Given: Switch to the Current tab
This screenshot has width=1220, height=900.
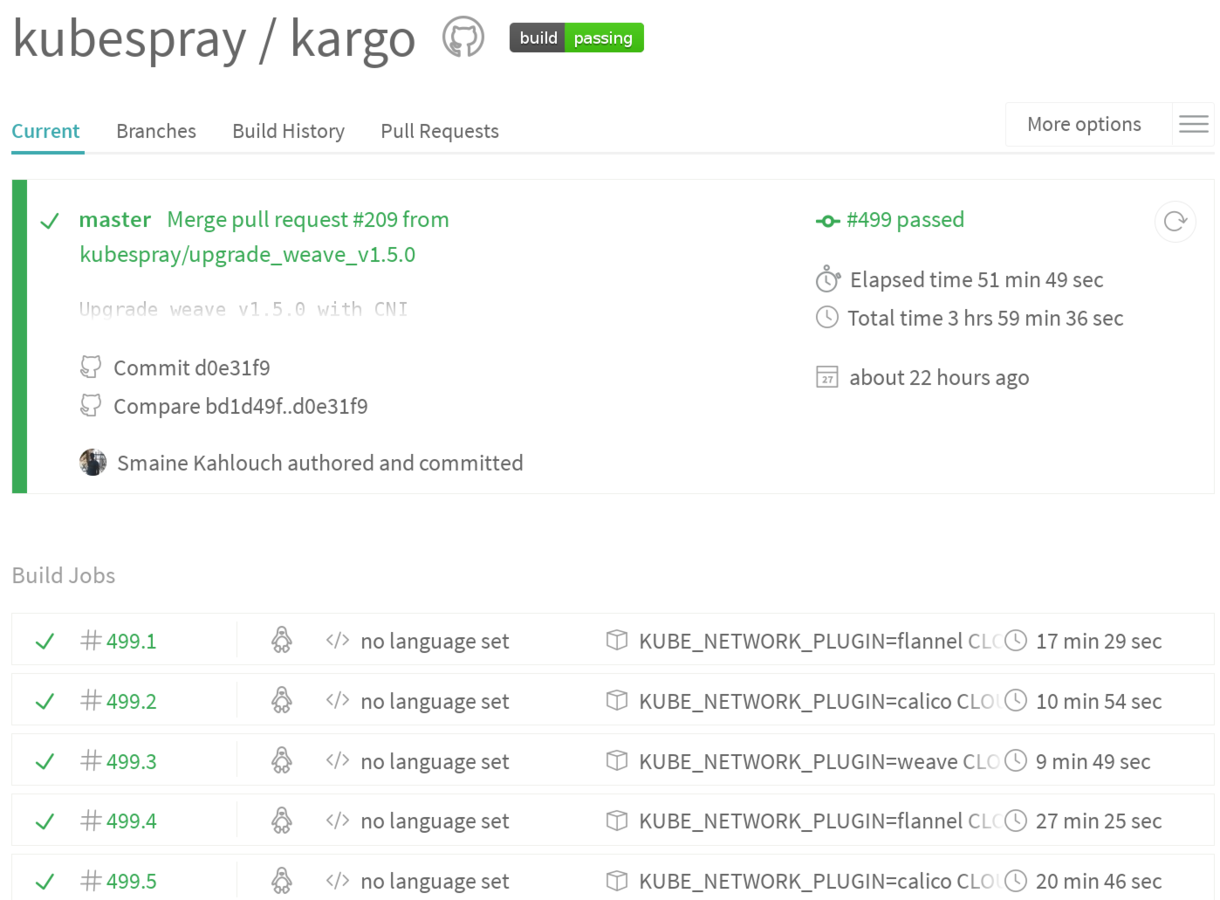Looking at the screenshot, I should tap(46, 131).
